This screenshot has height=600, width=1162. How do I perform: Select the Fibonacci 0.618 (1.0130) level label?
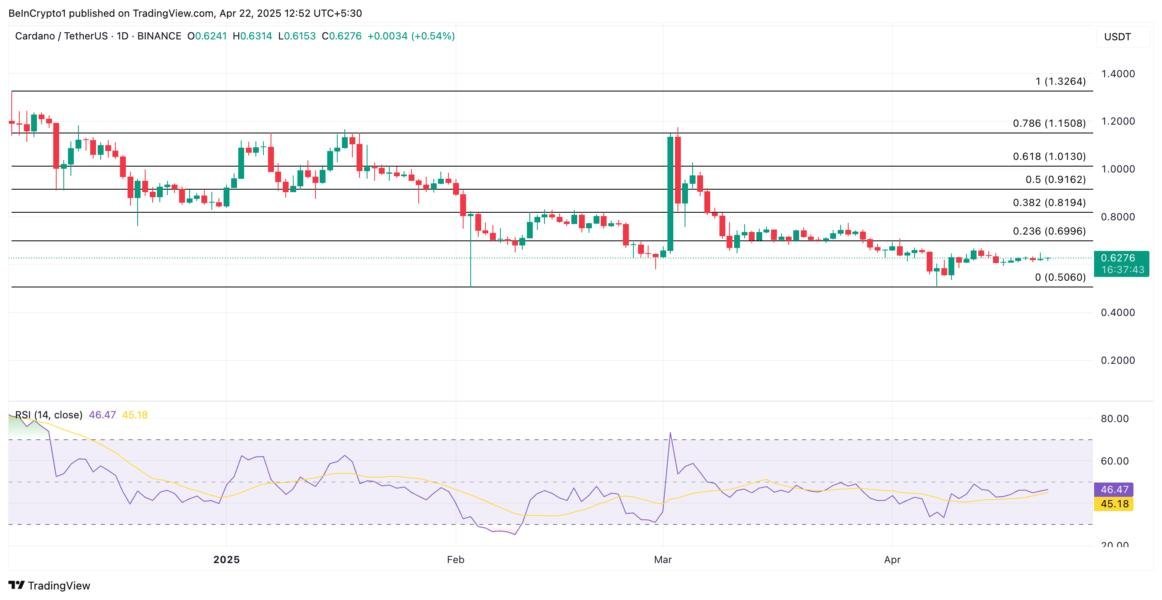(x=1049, y=156)
